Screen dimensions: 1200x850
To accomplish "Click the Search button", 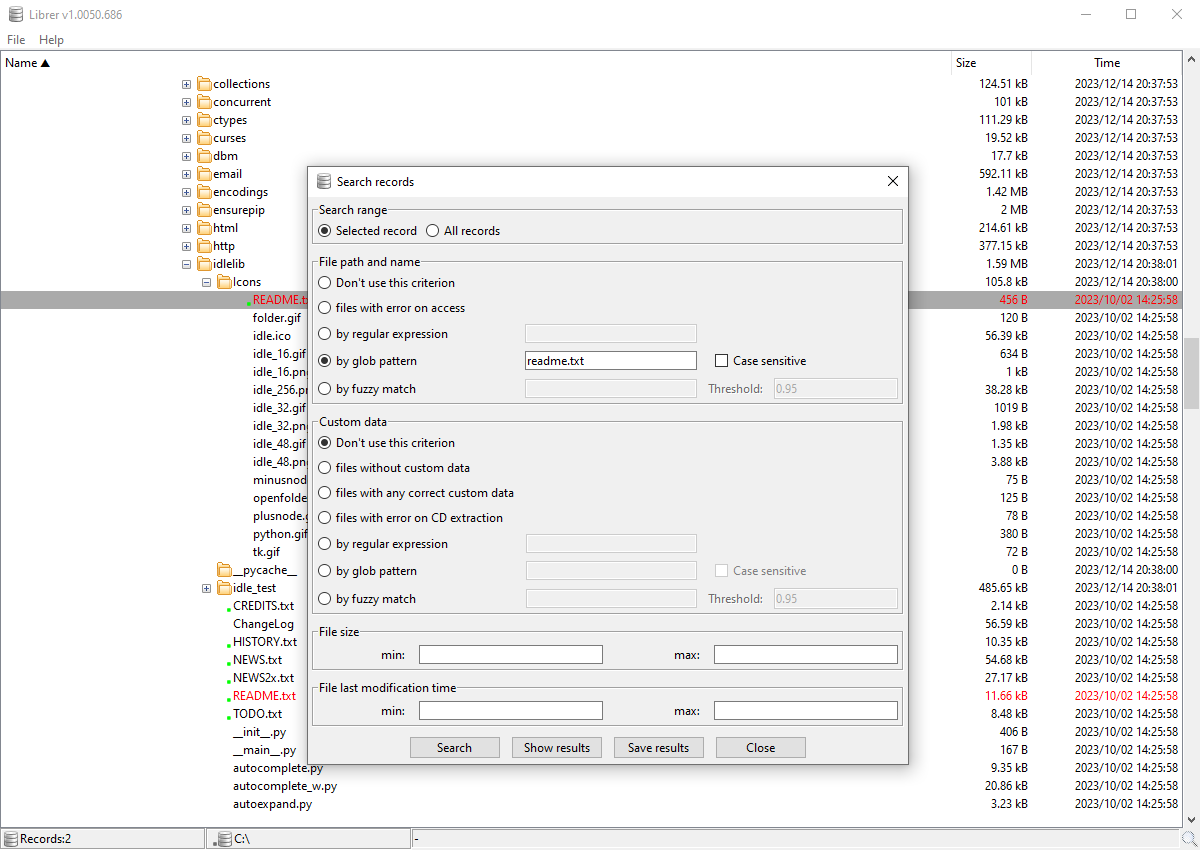I will click(455, 748).
